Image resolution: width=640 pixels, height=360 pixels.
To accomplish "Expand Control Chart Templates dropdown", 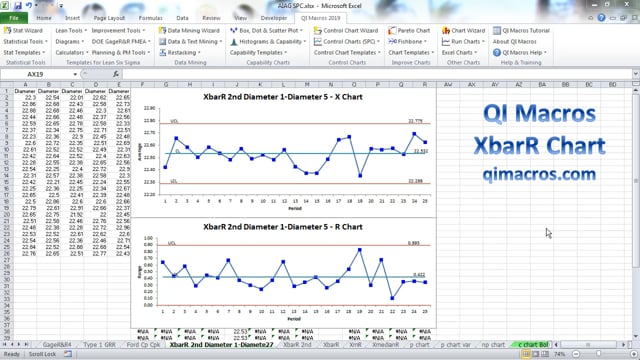I will (x=347, y=53).
